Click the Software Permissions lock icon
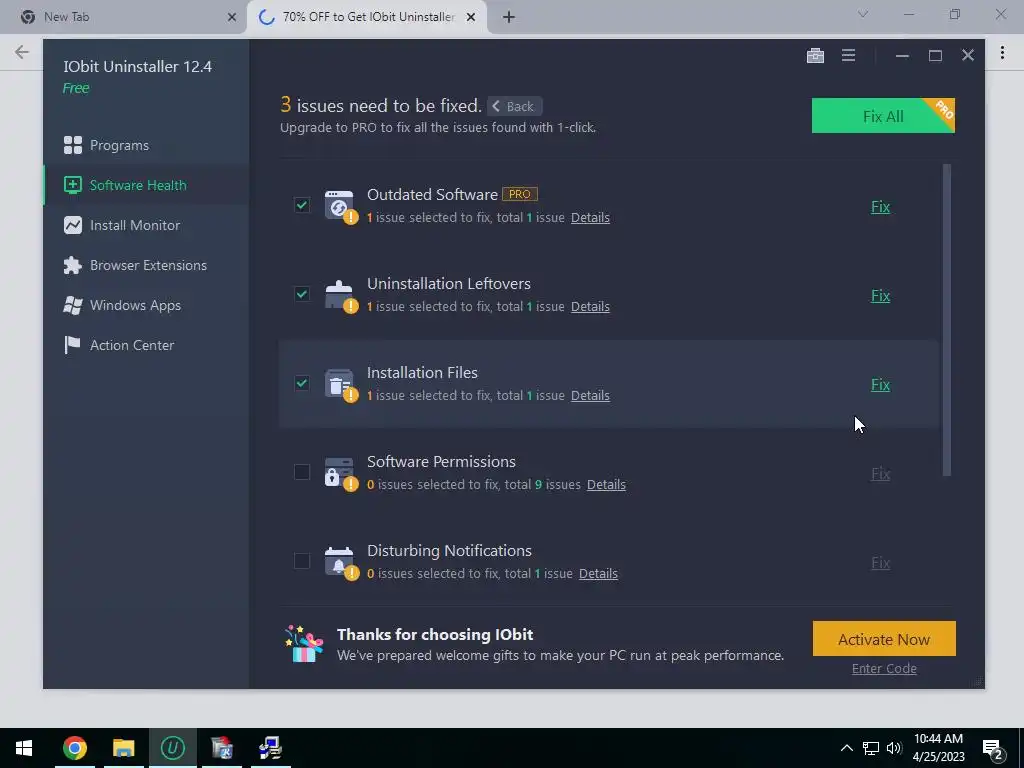Viewport: 1024px width, 768px height. click(x=340, y=473)
